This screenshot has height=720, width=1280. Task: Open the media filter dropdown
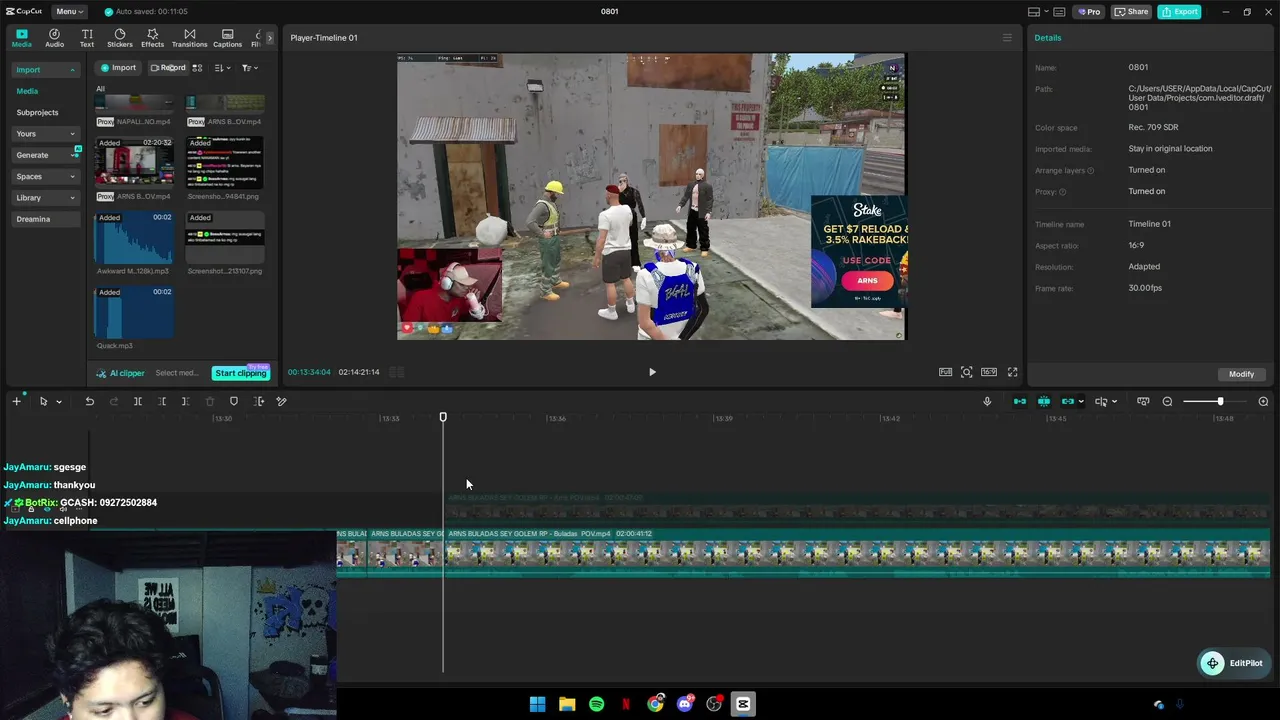click(x=249, y=68)
